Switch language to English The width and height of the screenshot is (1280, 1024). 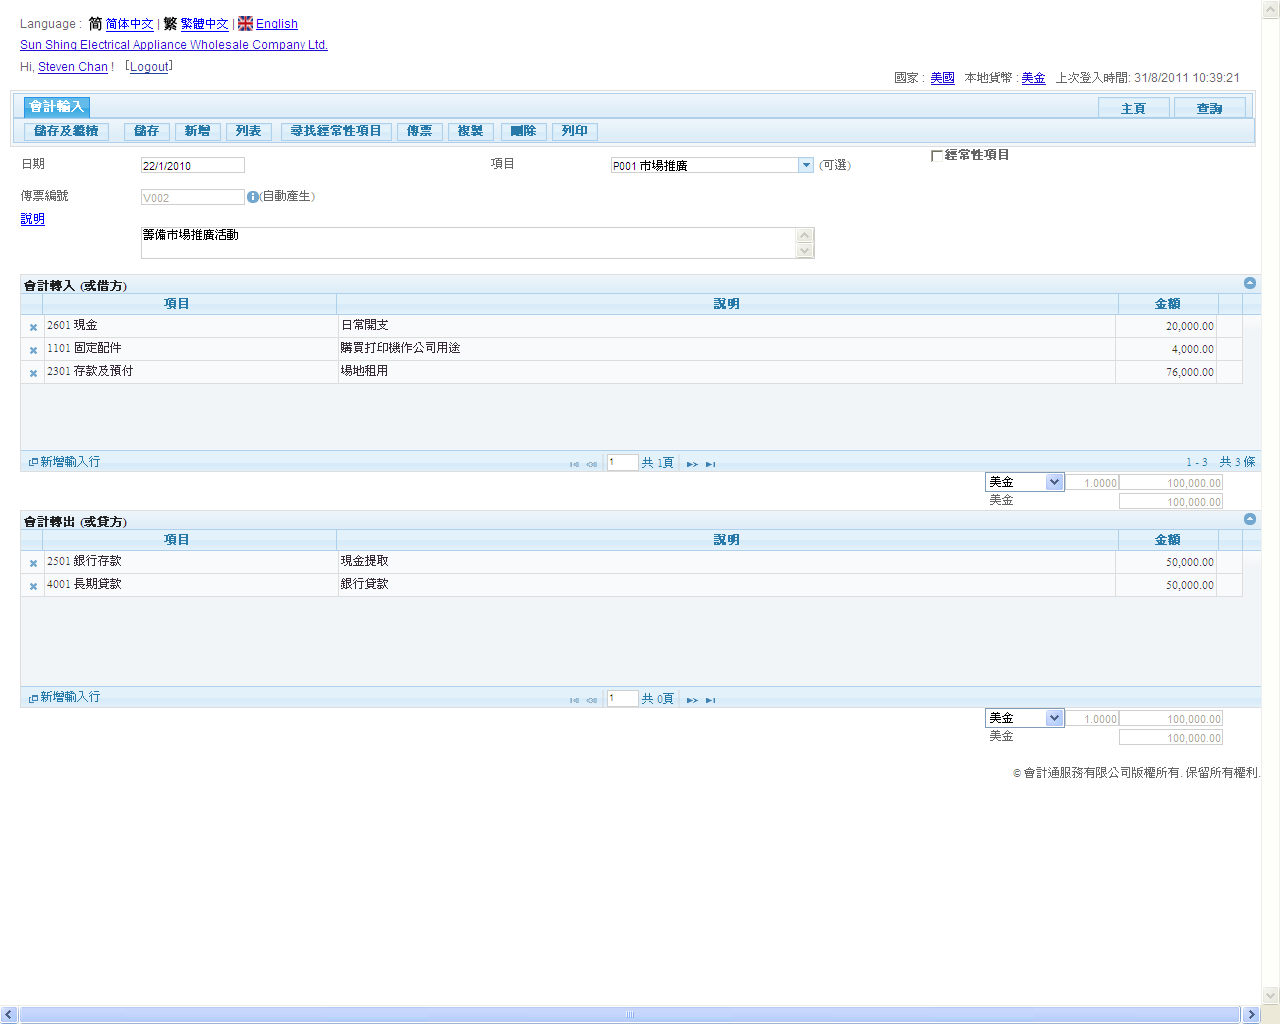click(x=276, y=24)
